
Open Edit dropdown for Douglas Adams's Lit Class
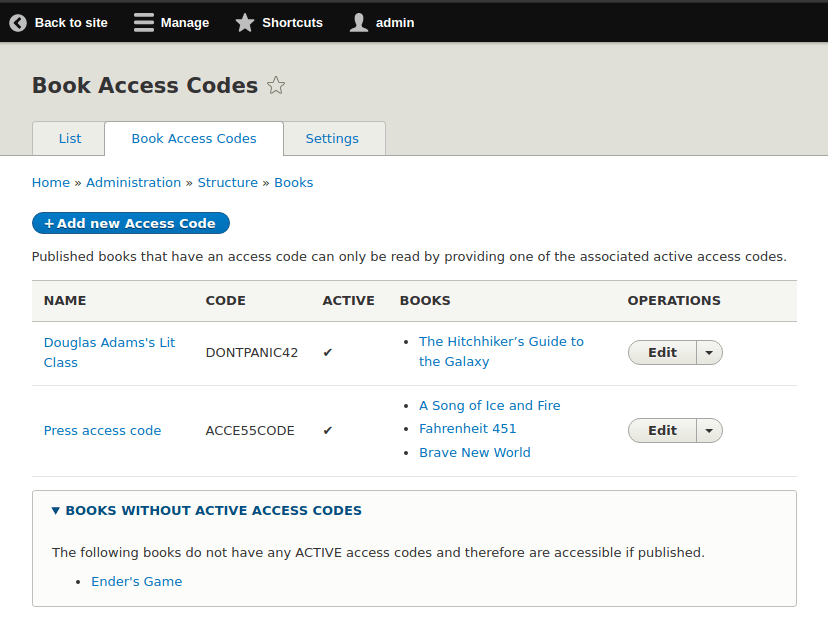click(x=709, y=352)
